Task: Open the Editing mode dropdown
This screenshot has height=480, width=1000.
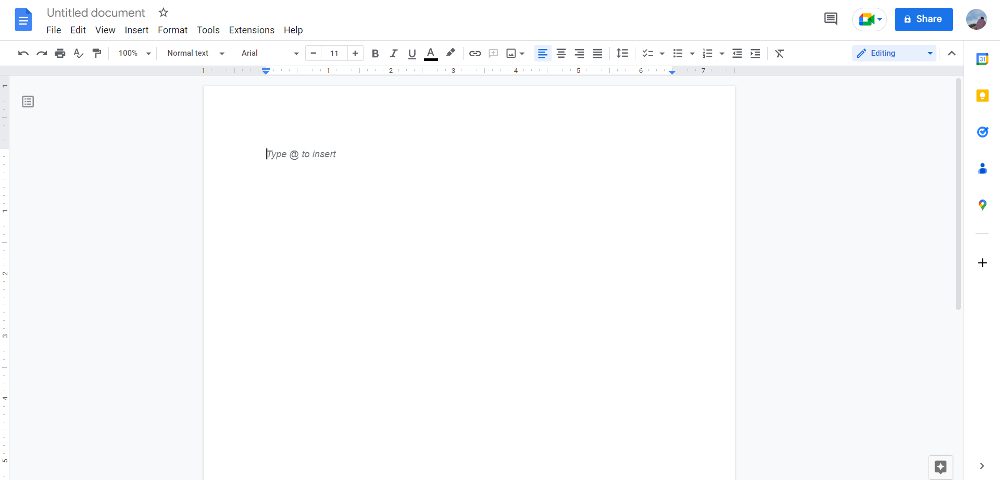Action: [894, 54]
